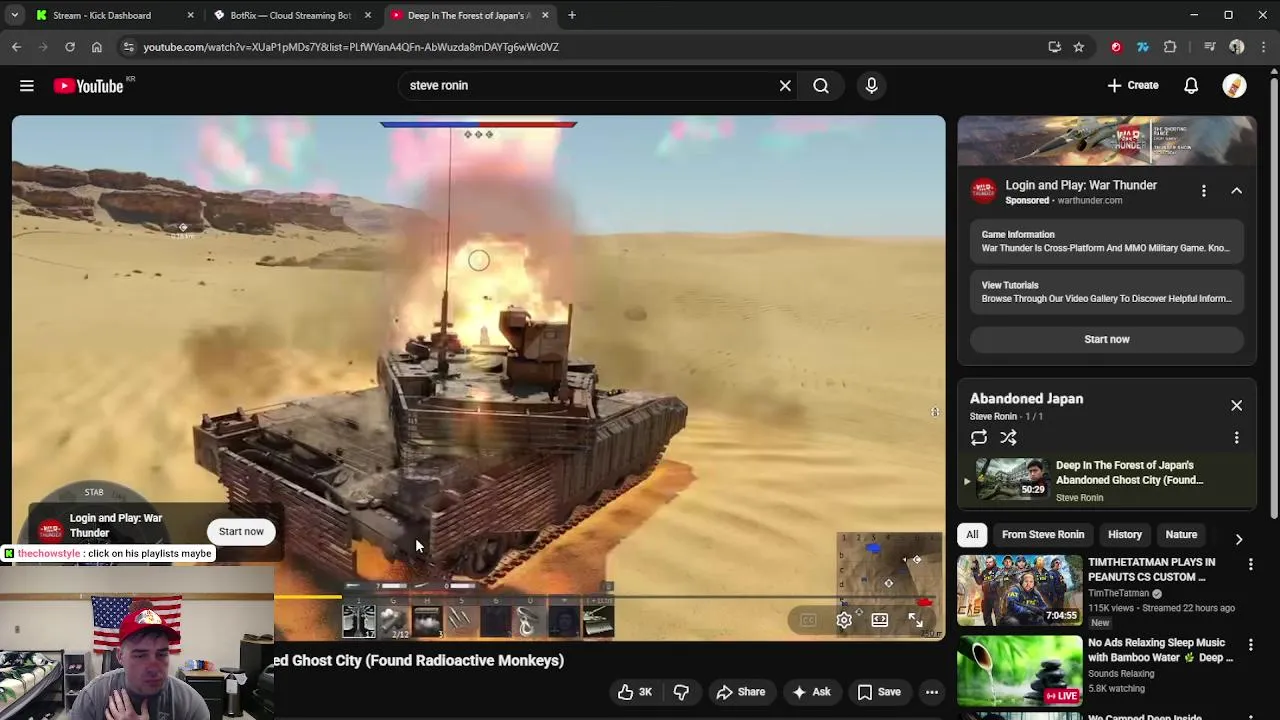
Task: Show more filter chips with arrow
Action: [1239, 539]
